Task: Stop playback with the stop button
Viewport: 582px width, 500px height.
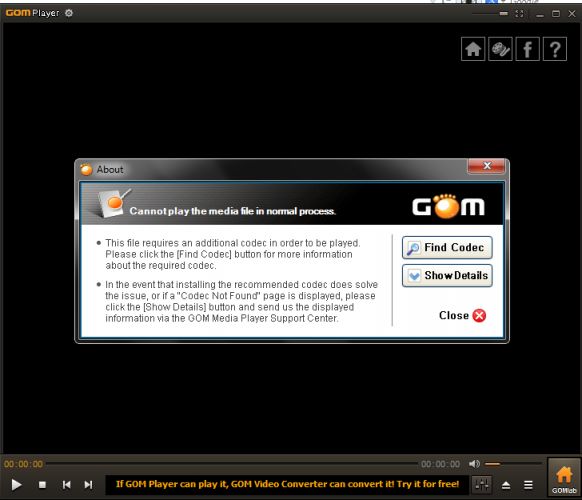Action: 42,485
